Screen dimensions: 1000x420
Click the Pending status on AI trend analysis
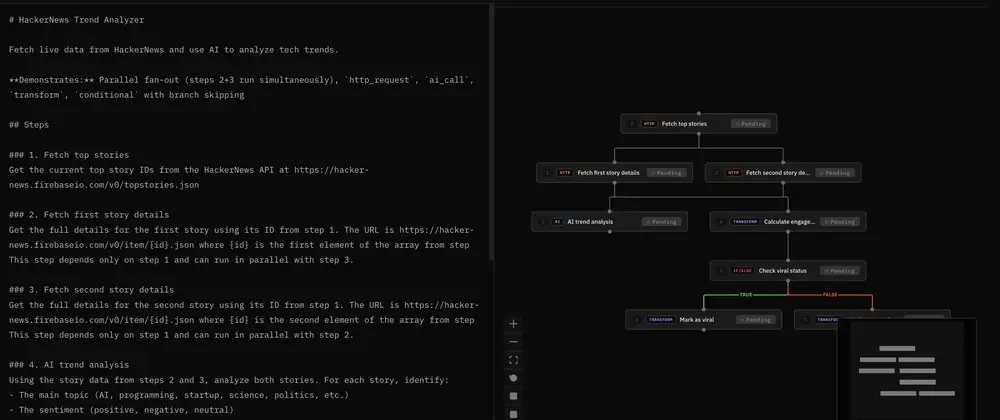(661, 222)
